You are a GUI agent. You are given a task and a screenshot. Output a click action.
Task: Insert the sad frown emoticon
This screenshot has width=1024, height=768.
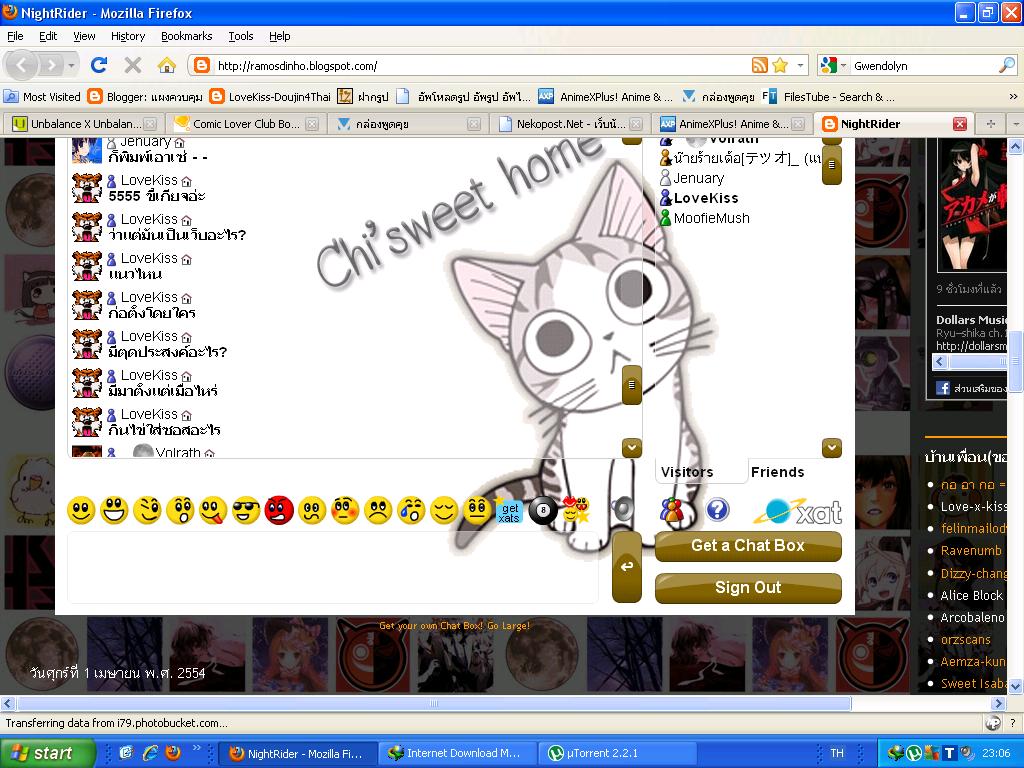(378, 510)
